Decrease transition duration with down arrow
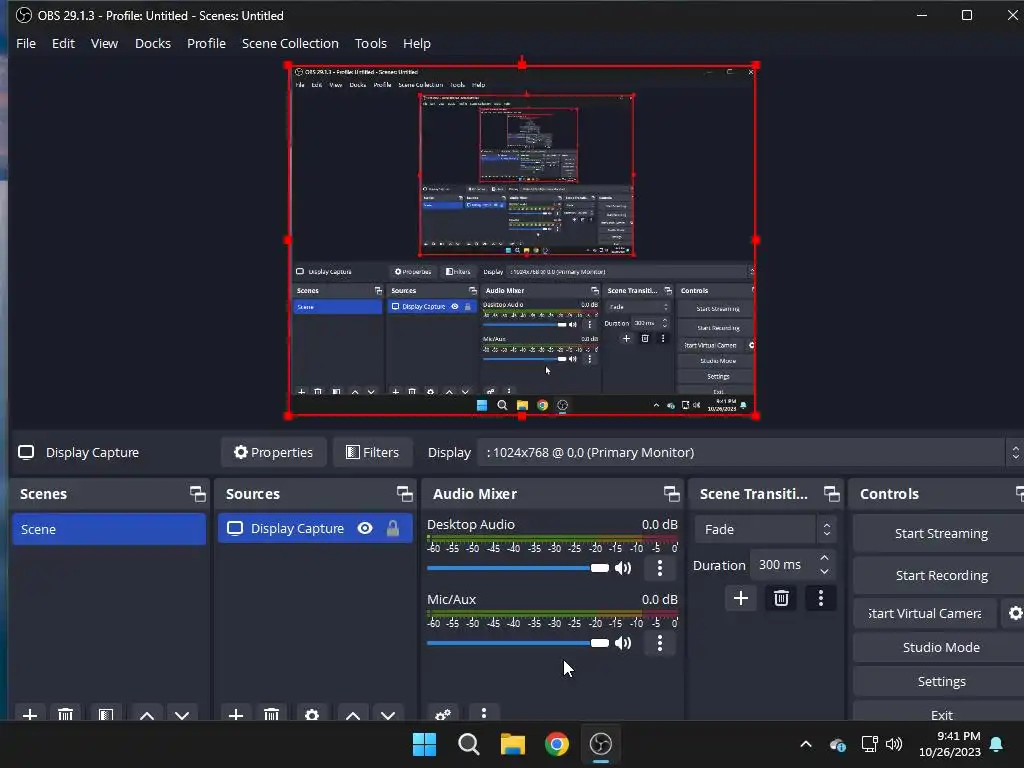Image resolution: width=1024 pixels, height=768 pixels. click(824, 571)
